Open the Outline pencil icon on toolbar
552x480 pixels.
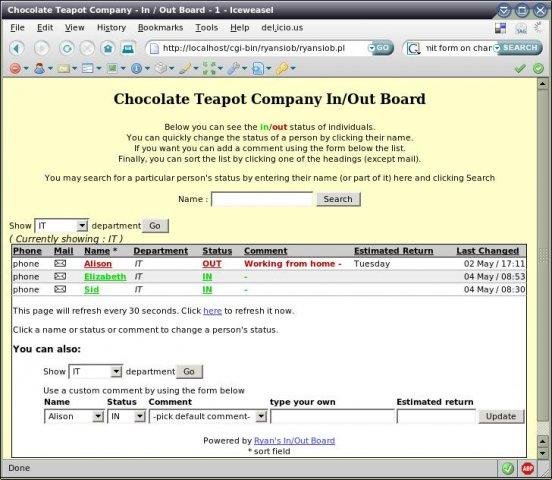click(185, 68)
